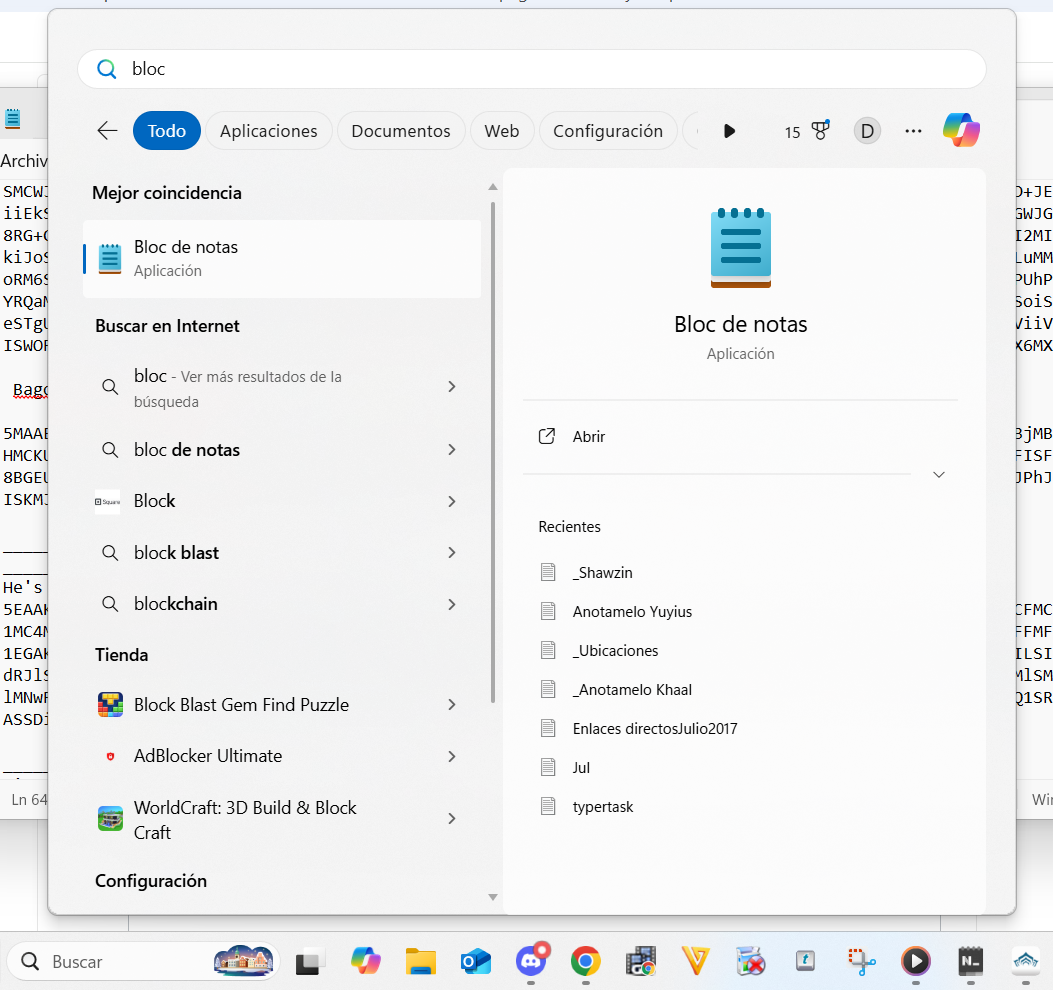Open the round play-button media player in taskbar
Screen dimensions: 1053x990
pos(916,962)
